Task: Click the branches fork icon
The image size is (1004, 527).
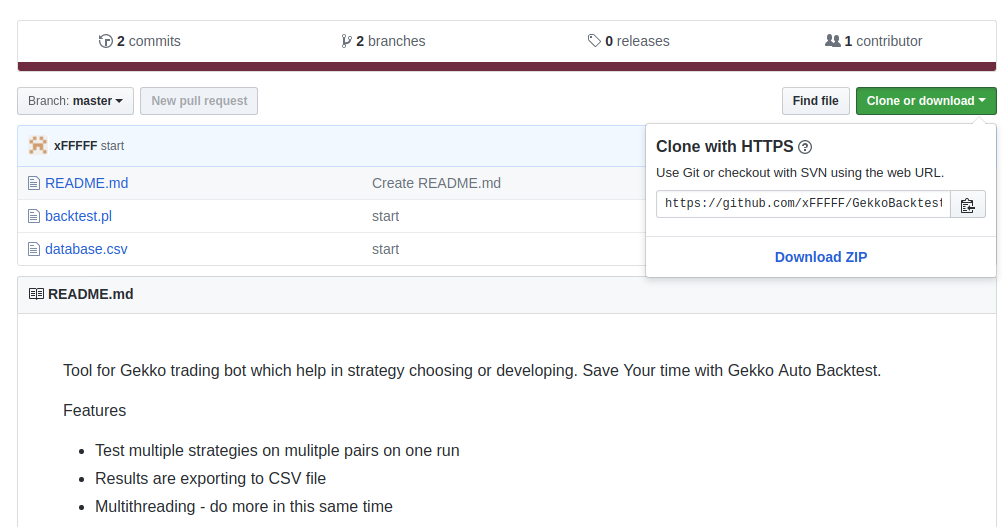Action: coord(346,41)
